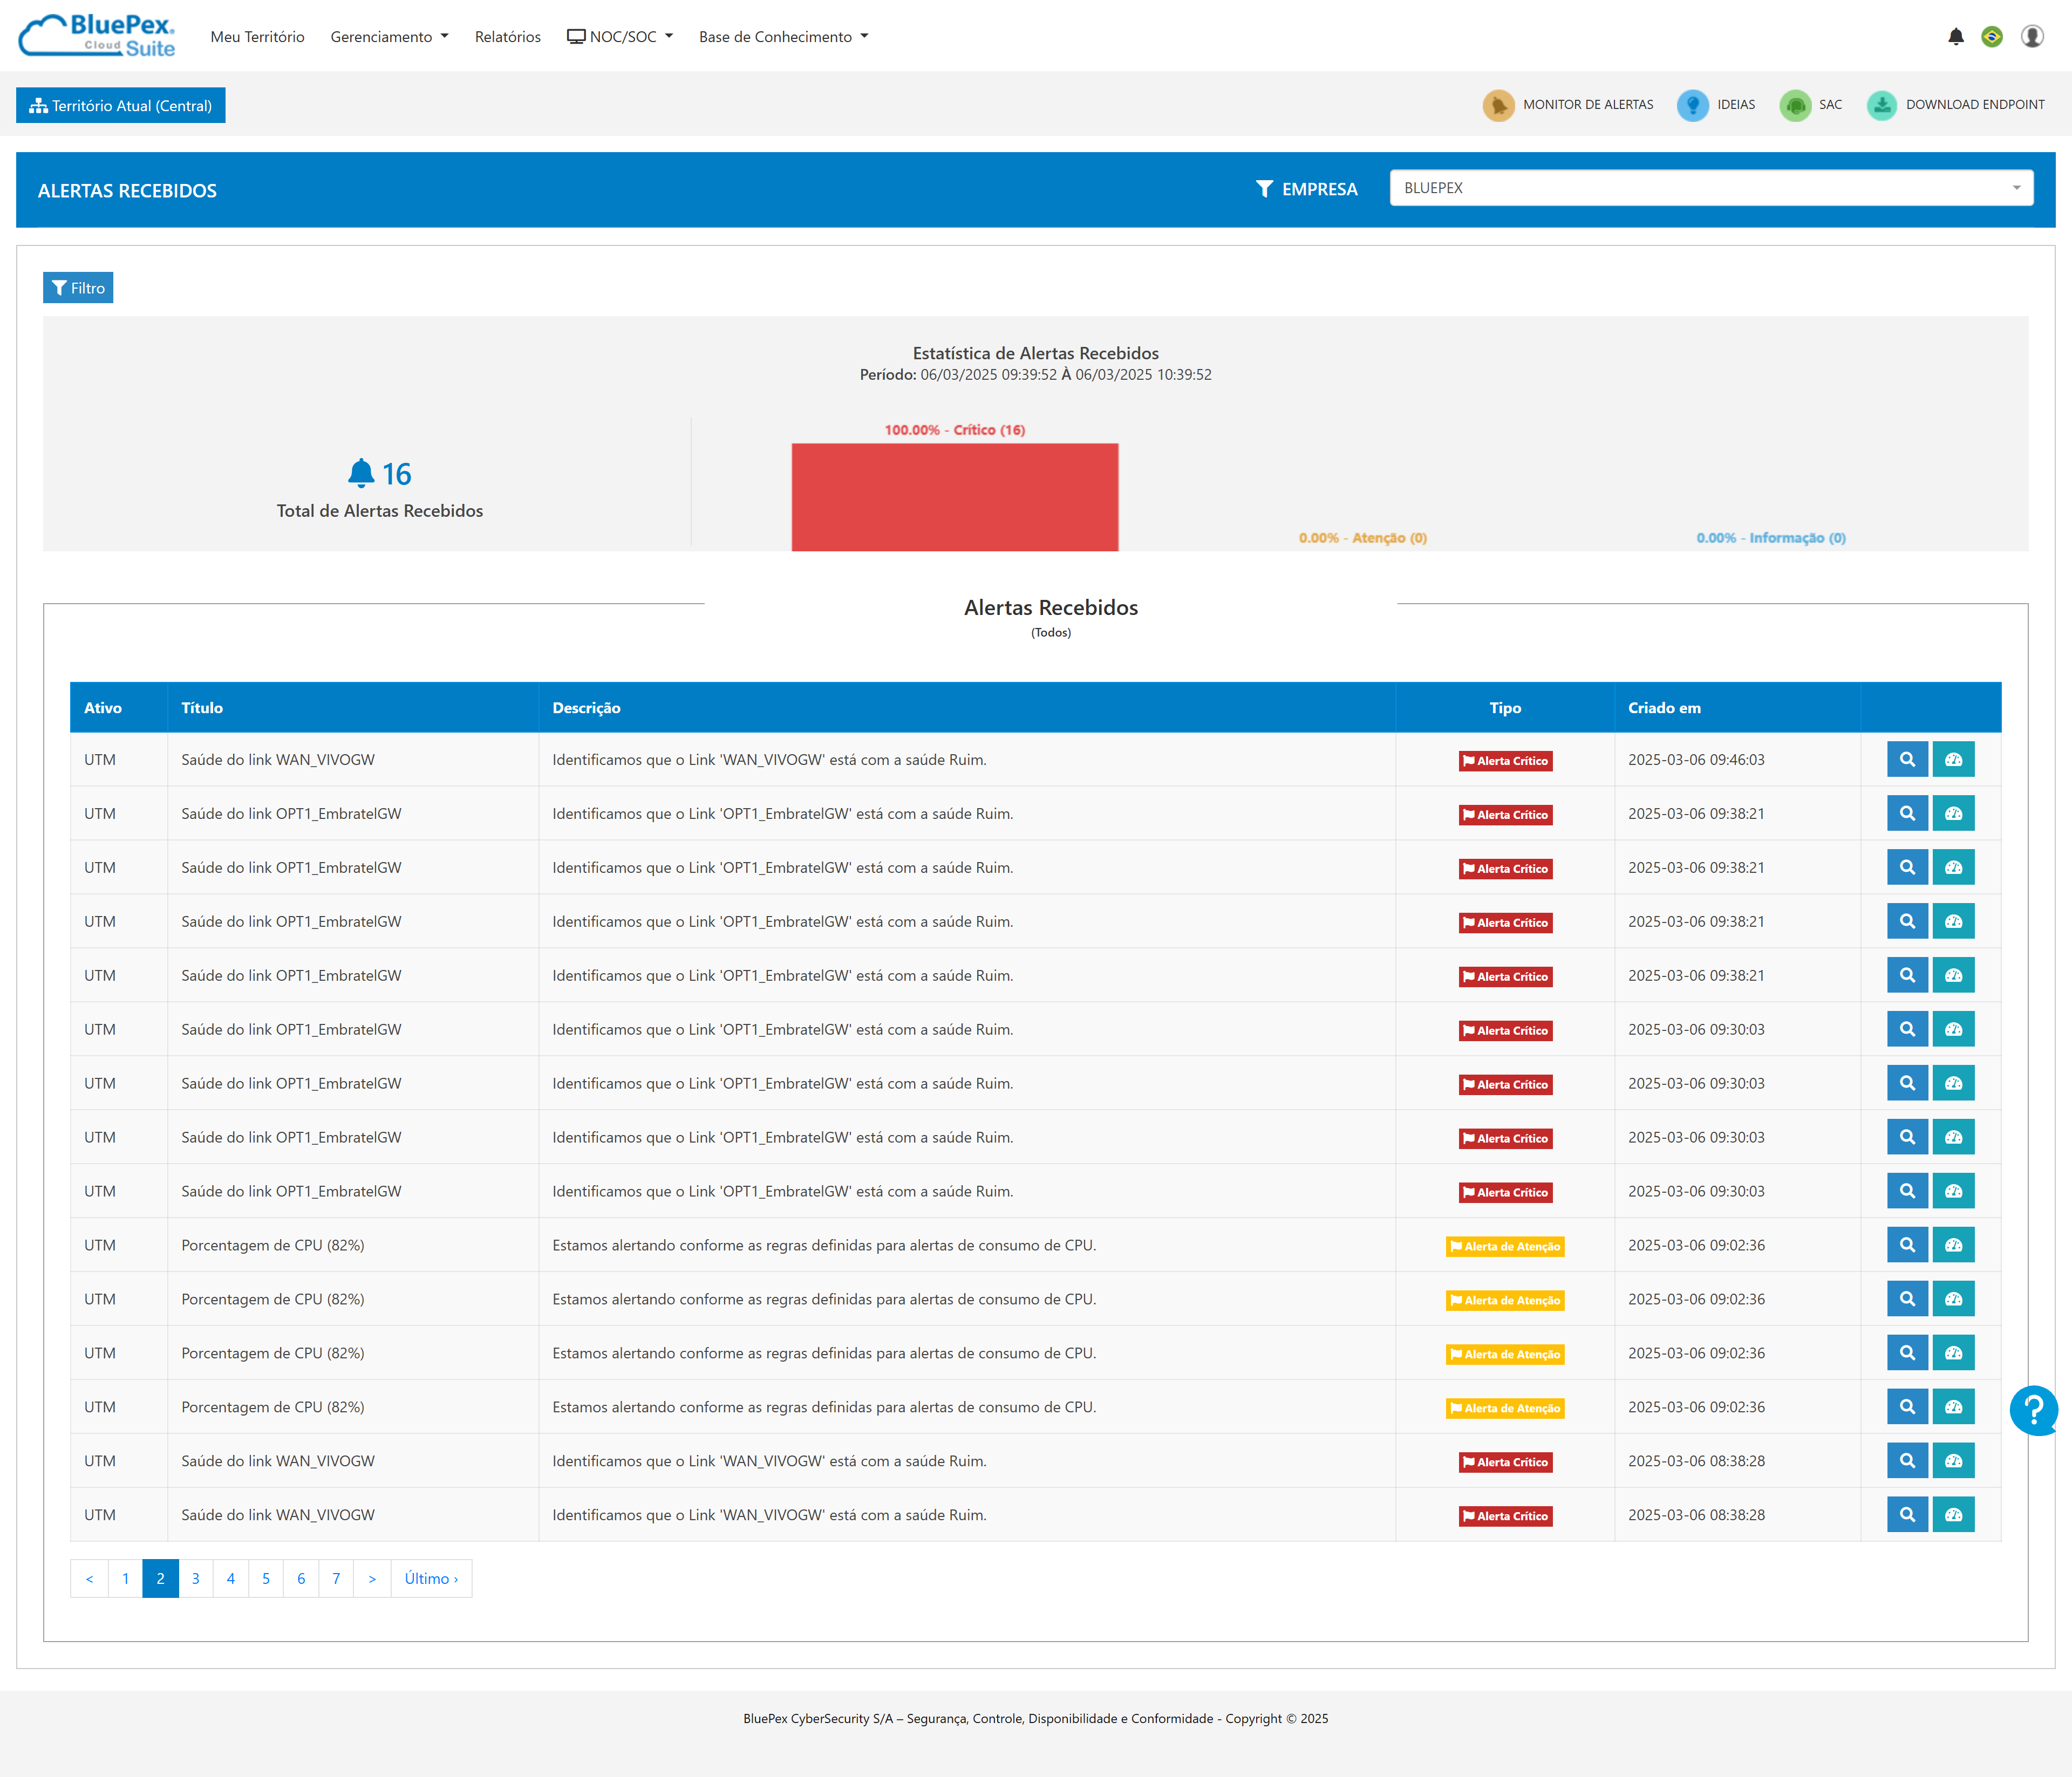This screenshot has height=1777, width=2072.
Task: Click the Filtro button
Action: tap(78, 288)
